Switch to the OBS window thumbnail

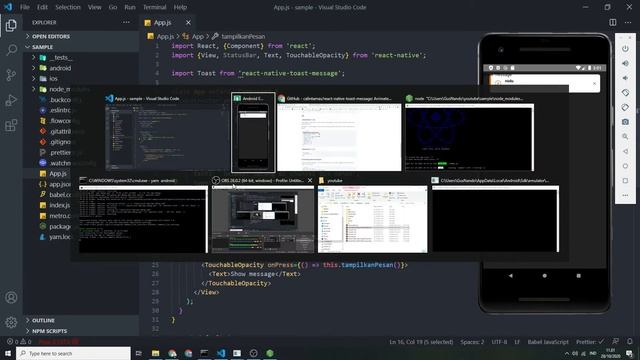coord(263,215)
